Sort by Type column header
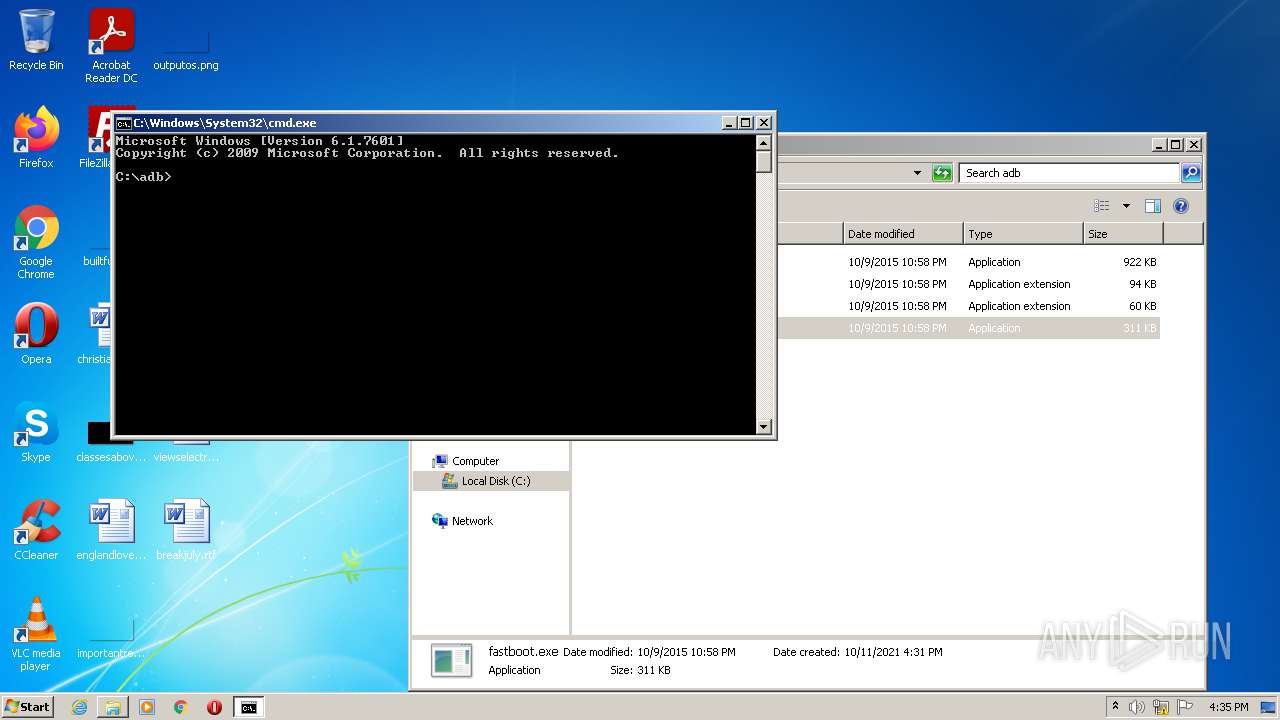Screen dimensions: 1280x720 (x=1023, y=234)
